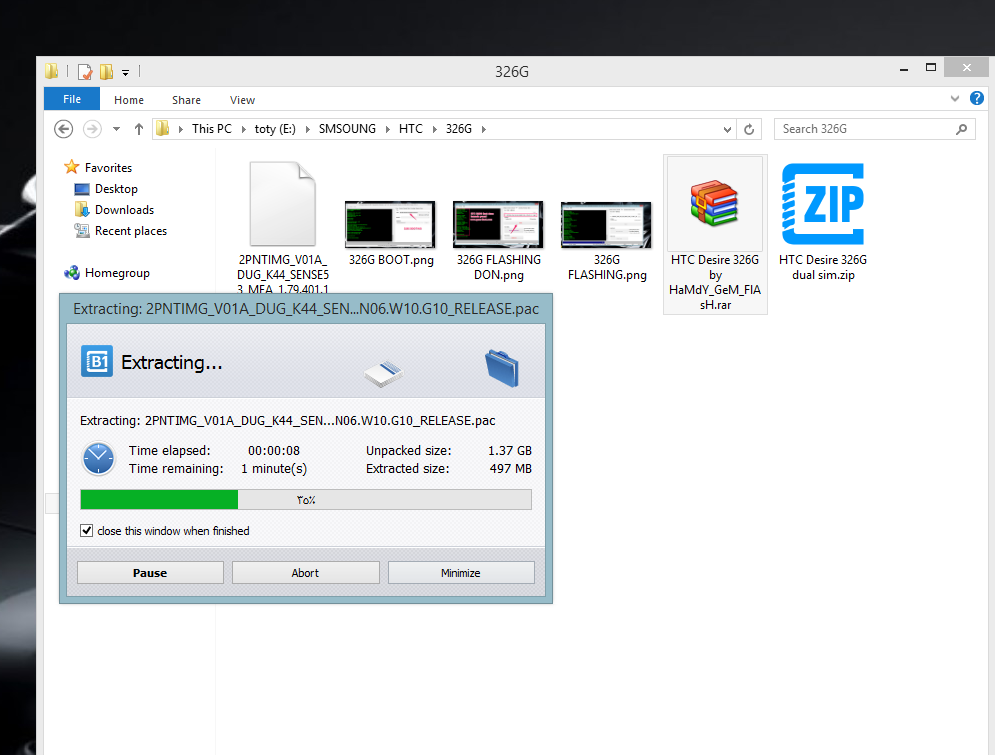Click the search magnifier icon

pyautogui.click(x=961, y=129)
